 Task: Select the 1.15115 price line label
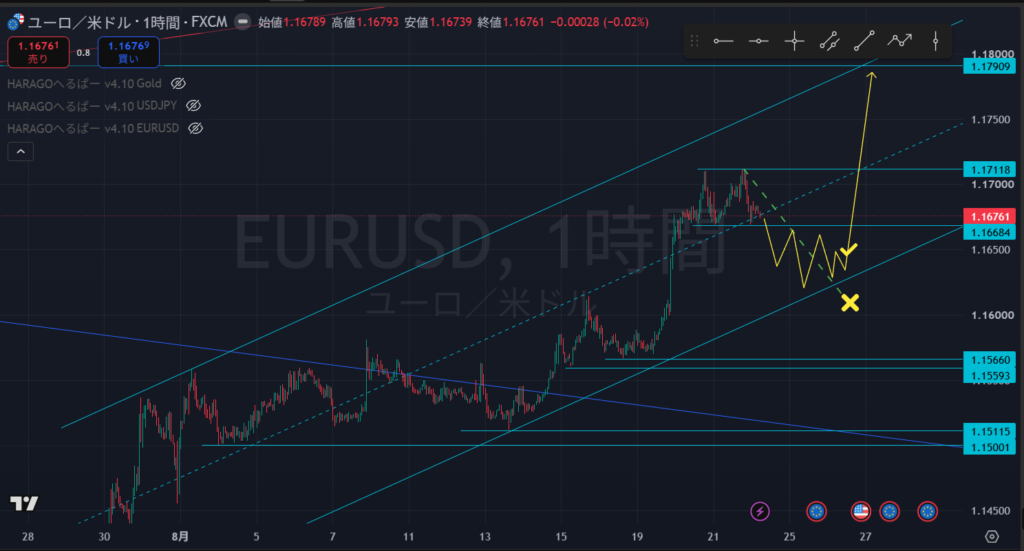[x=989, y=432]
